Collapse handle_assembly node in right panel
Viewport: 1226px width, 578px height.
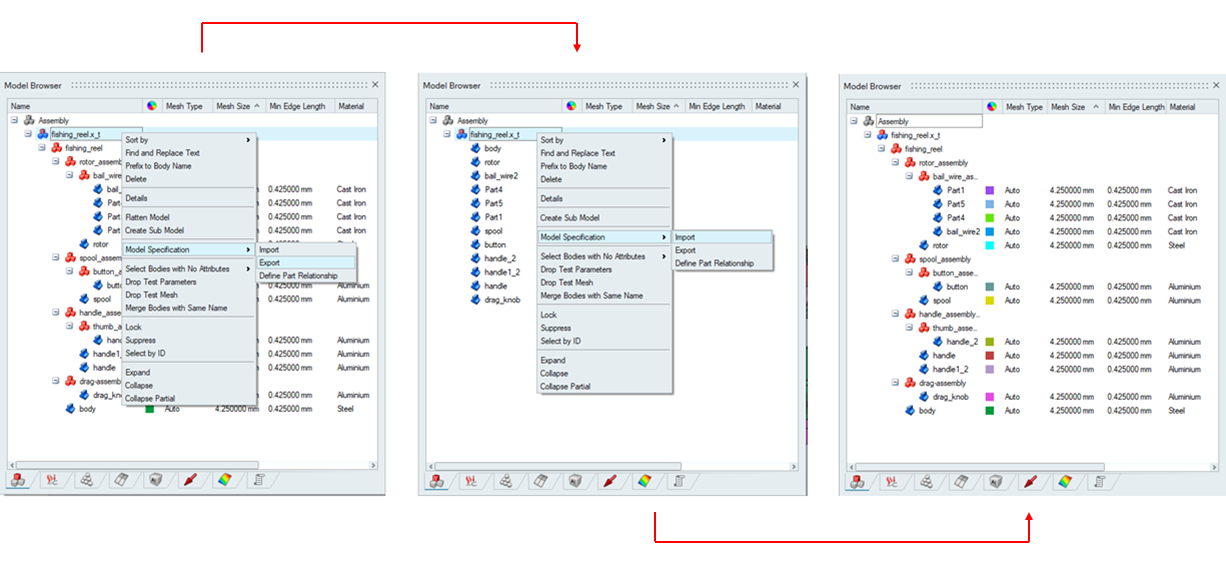(x=896, y=314)
